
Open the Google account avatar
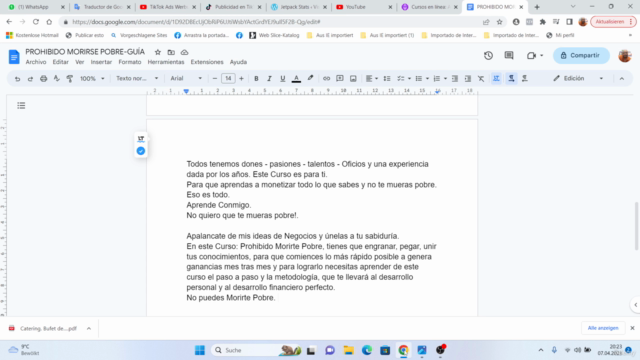tap(624, 56)
